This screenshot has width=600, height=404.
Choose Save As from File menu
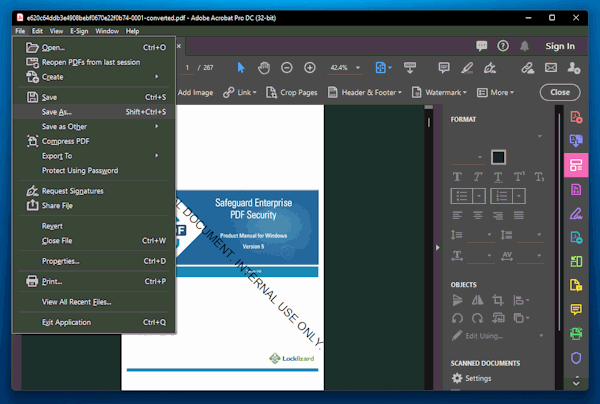point(94,112)
